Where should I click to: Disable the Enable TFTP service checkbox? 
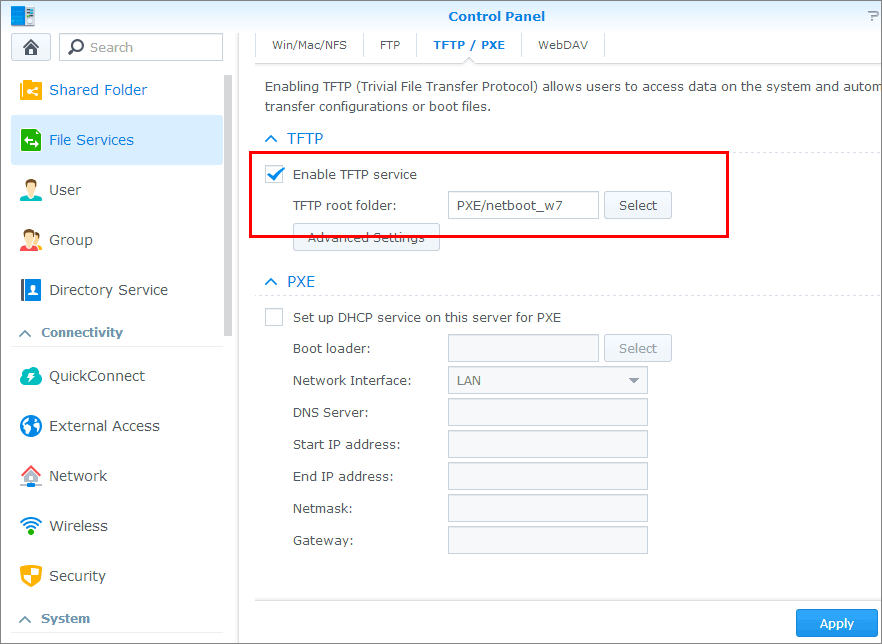tap(274, 173)
